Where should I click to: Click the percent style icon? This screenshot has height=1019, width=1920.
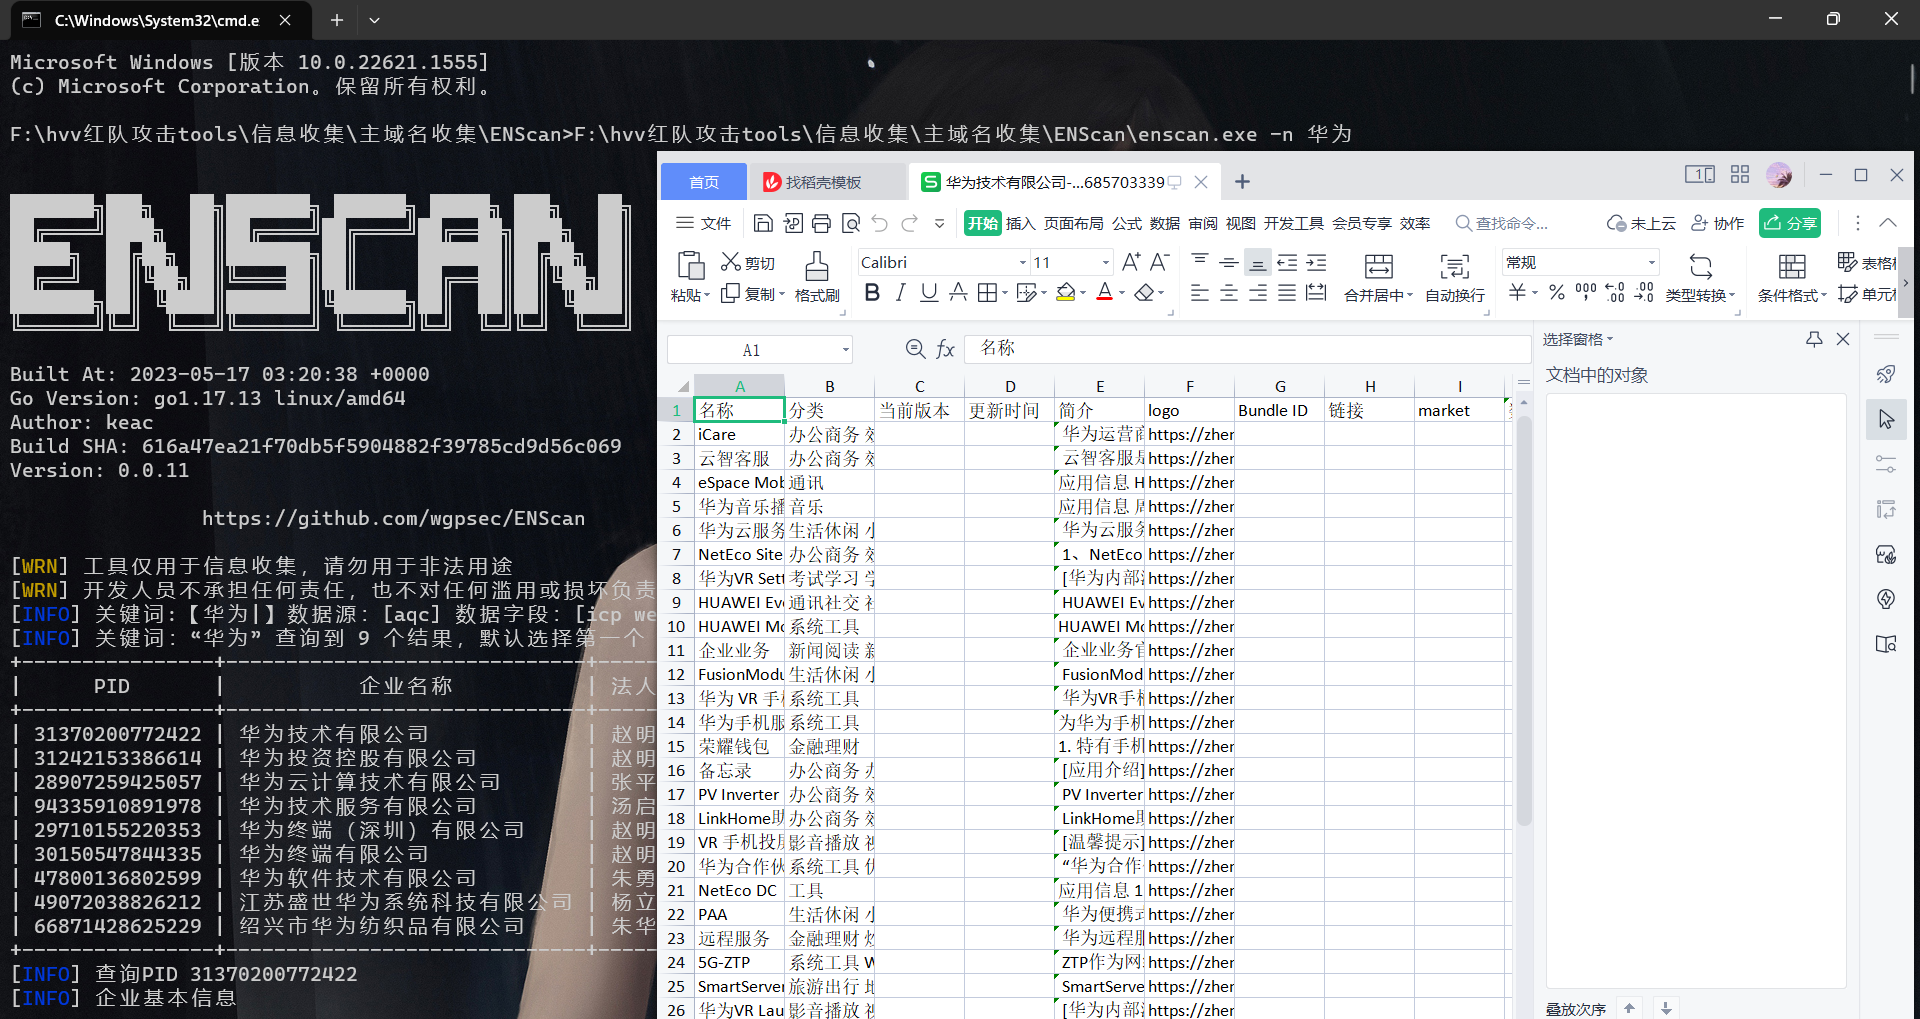click(x=1556, y=293)
